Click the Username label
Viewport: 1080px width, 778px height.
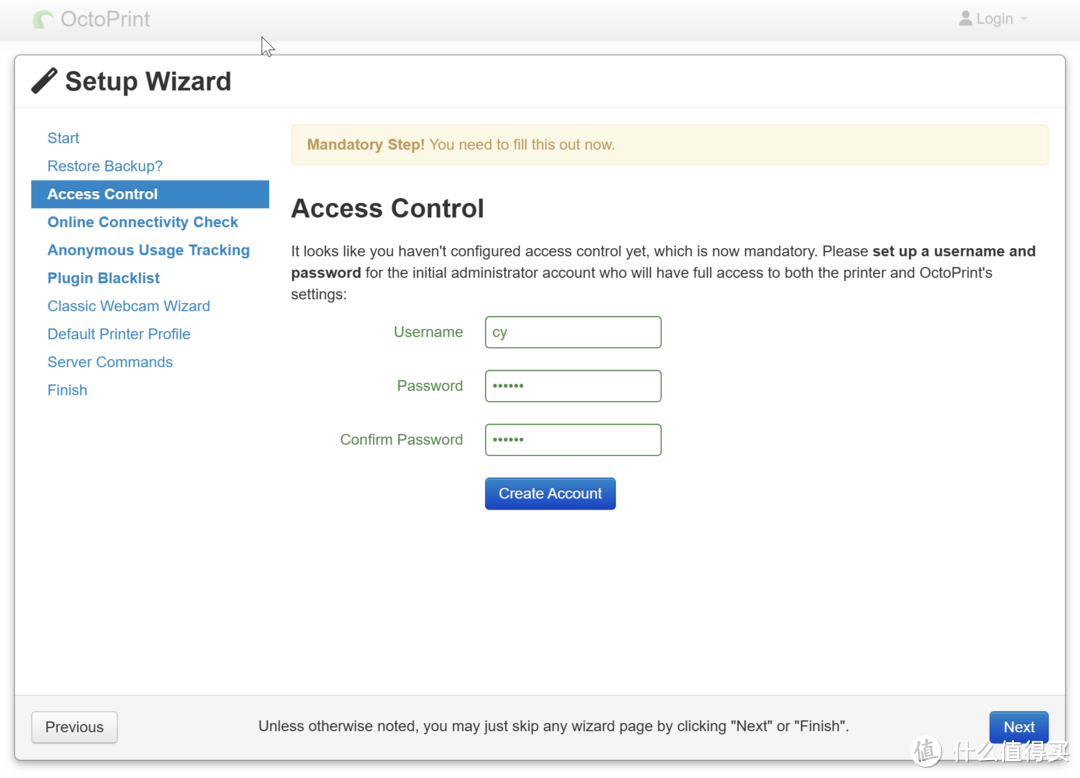tap(428, 332)
